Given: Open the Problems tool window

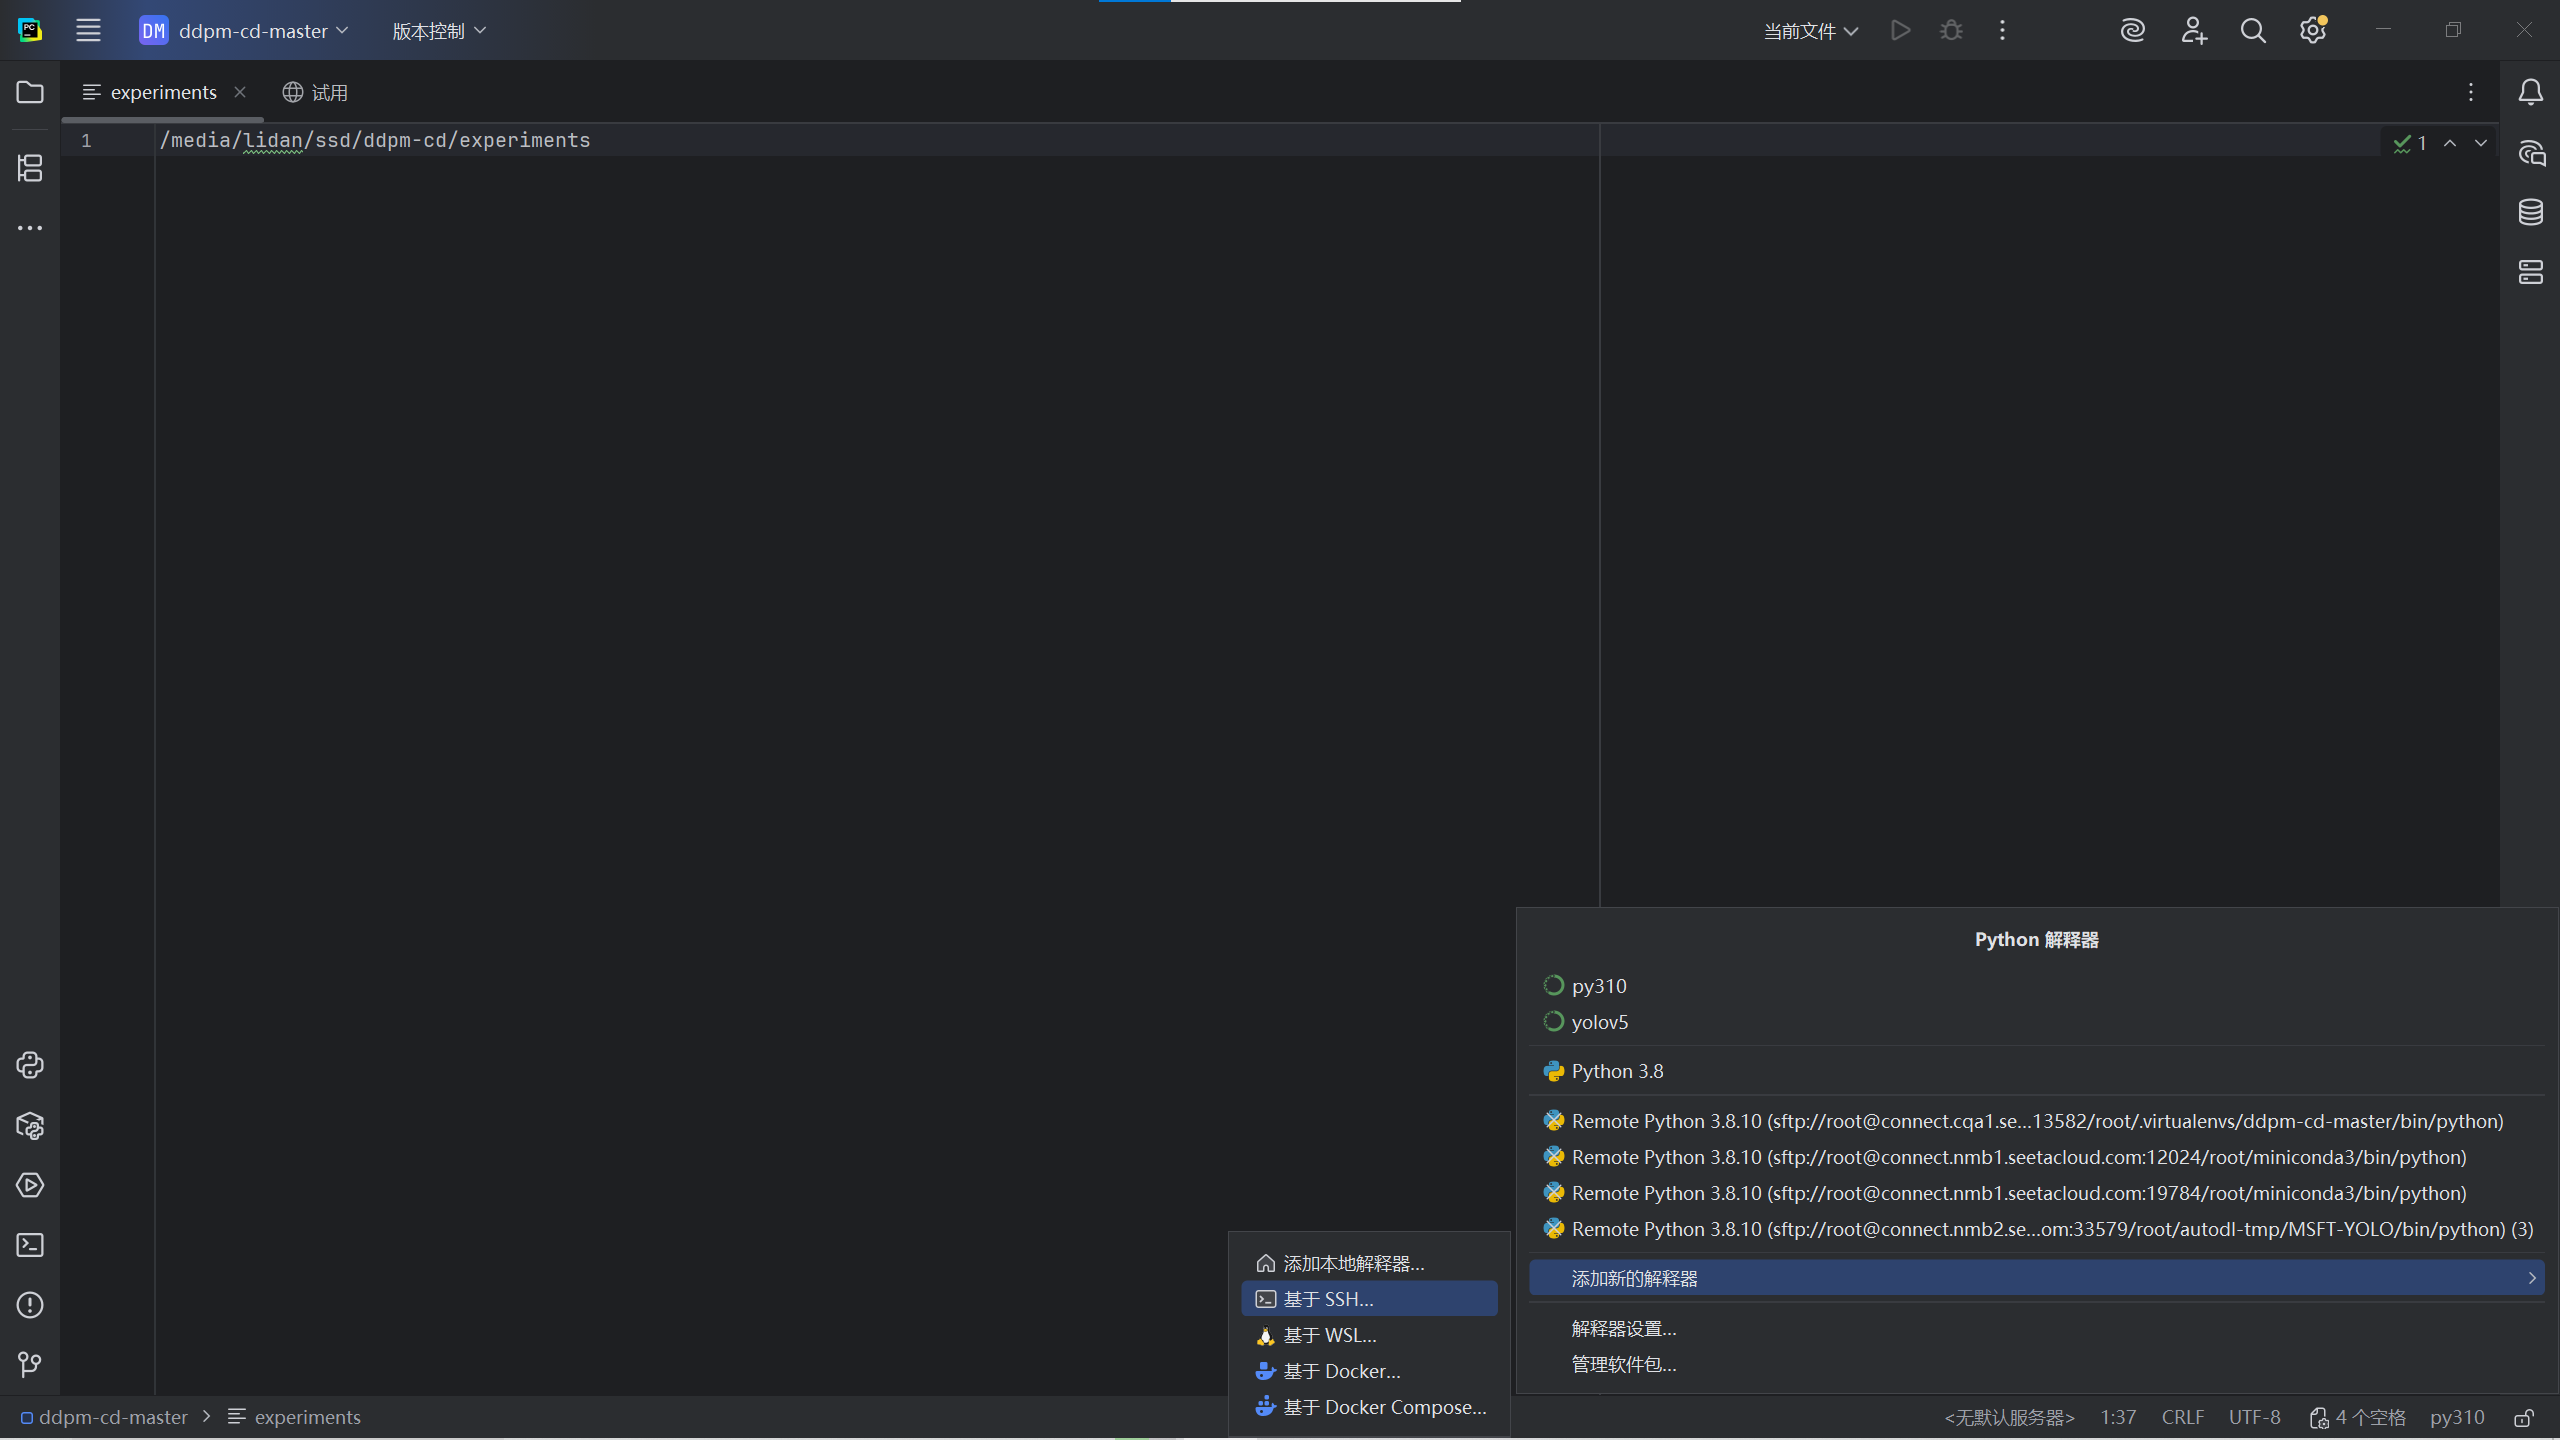Looking at the screenshot, I should [x=30, y=1305].
